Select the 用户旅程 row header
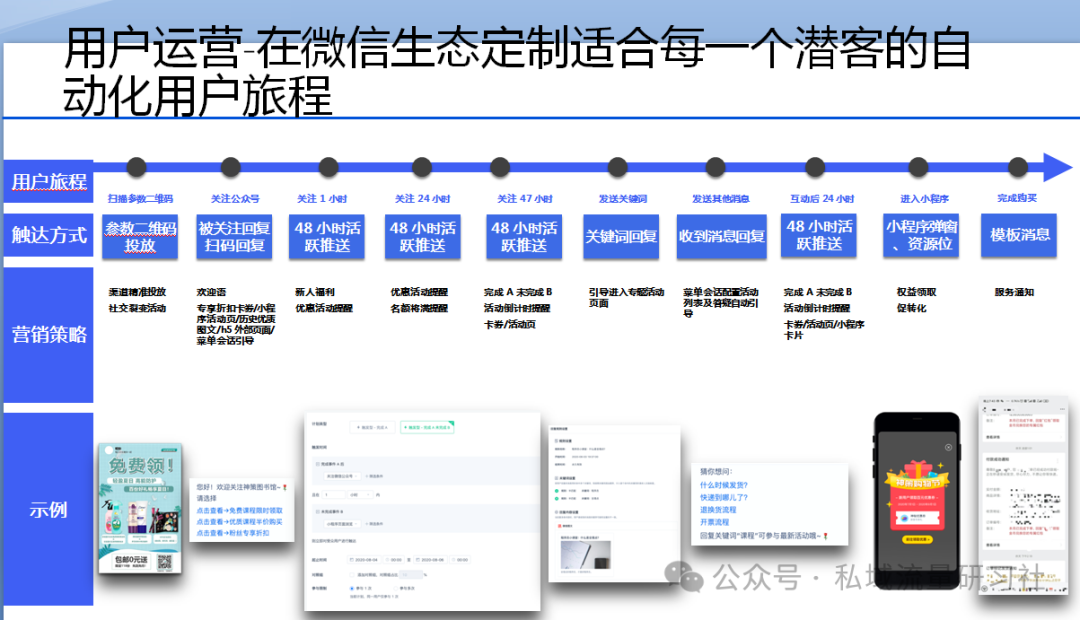Viewport: 1080px width, 620px height. click(x=48, y=181)
